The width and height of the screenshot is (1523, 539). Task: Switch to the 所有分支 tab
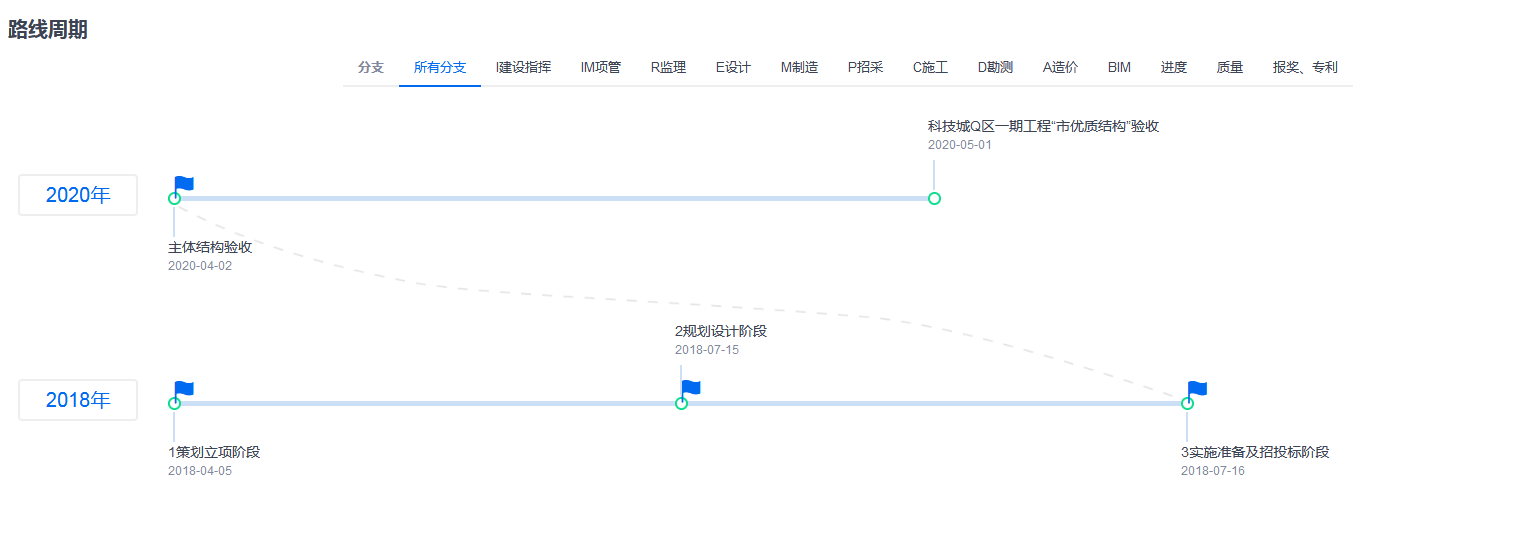pos(440,67)
